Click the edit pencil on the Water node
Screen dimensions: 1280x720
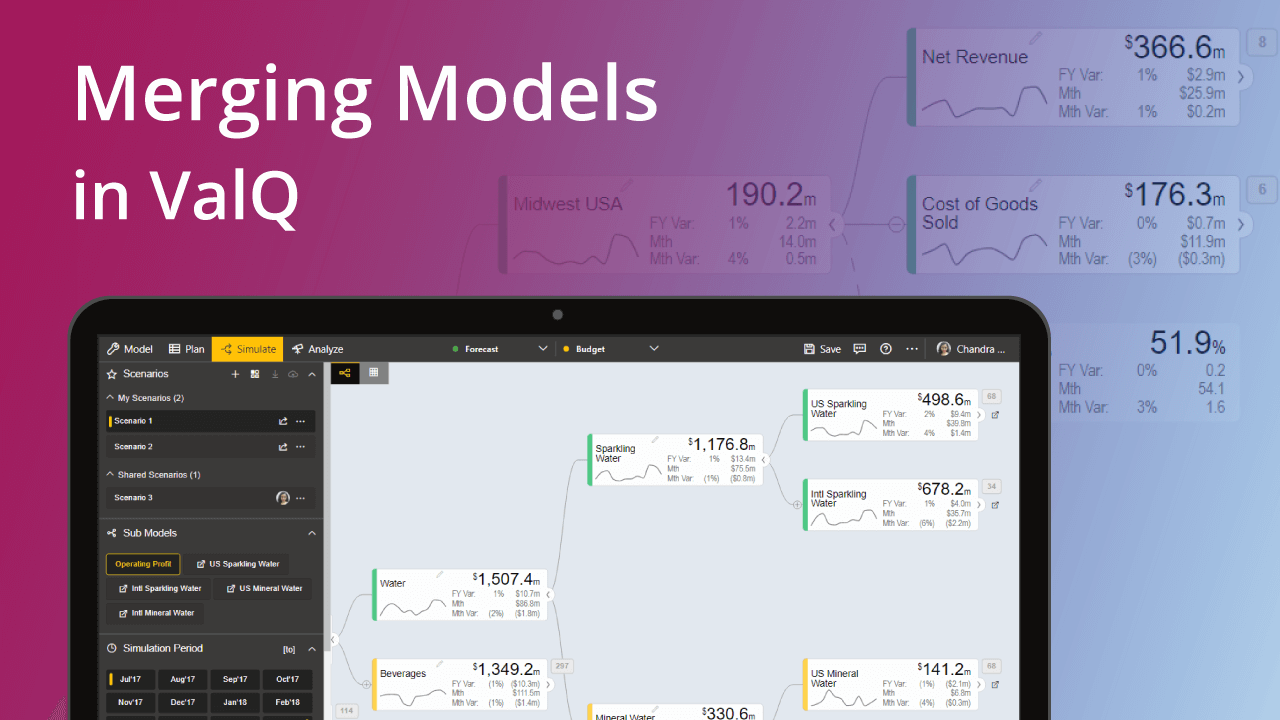point(439,575)
